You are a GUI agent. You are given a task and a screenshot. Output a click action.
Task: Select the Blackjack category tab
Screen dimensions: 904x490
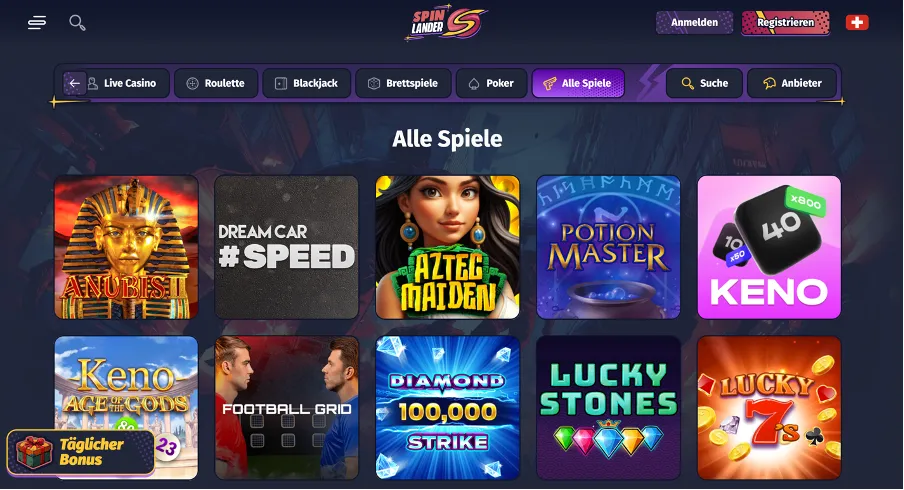coord(307,83)
